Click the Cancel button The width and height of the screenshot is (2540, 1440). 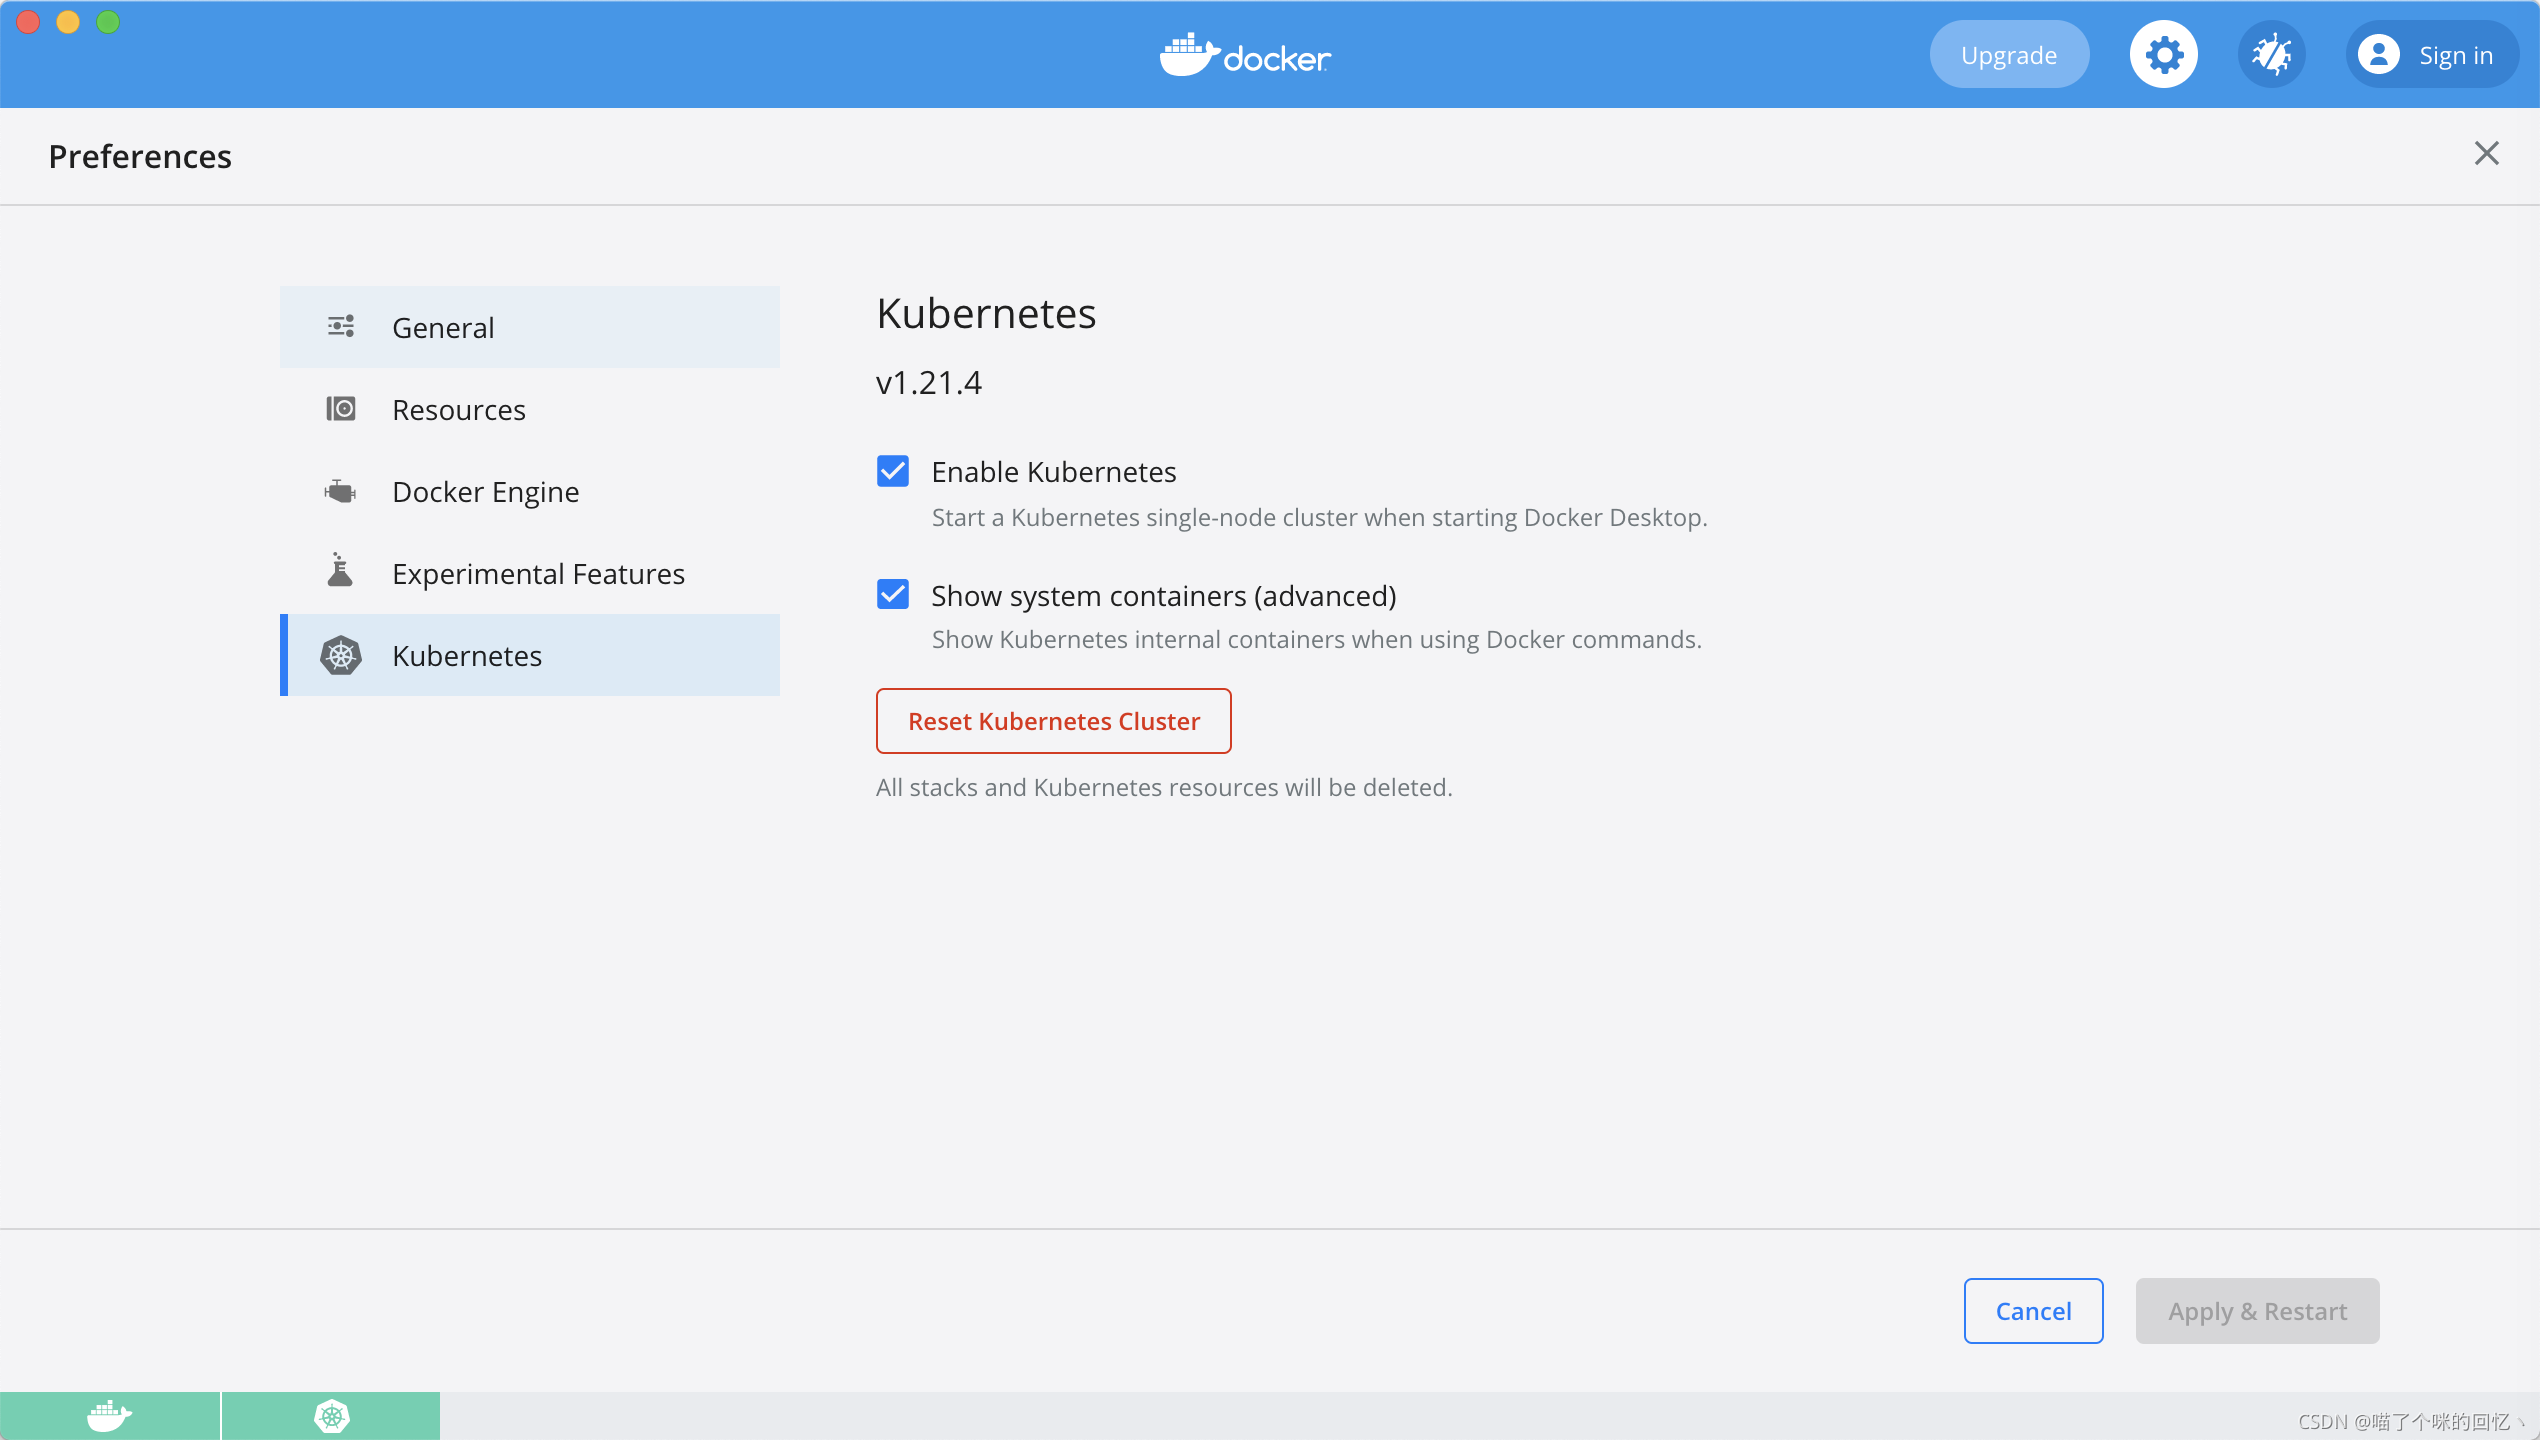[x=2033, y=1311]
